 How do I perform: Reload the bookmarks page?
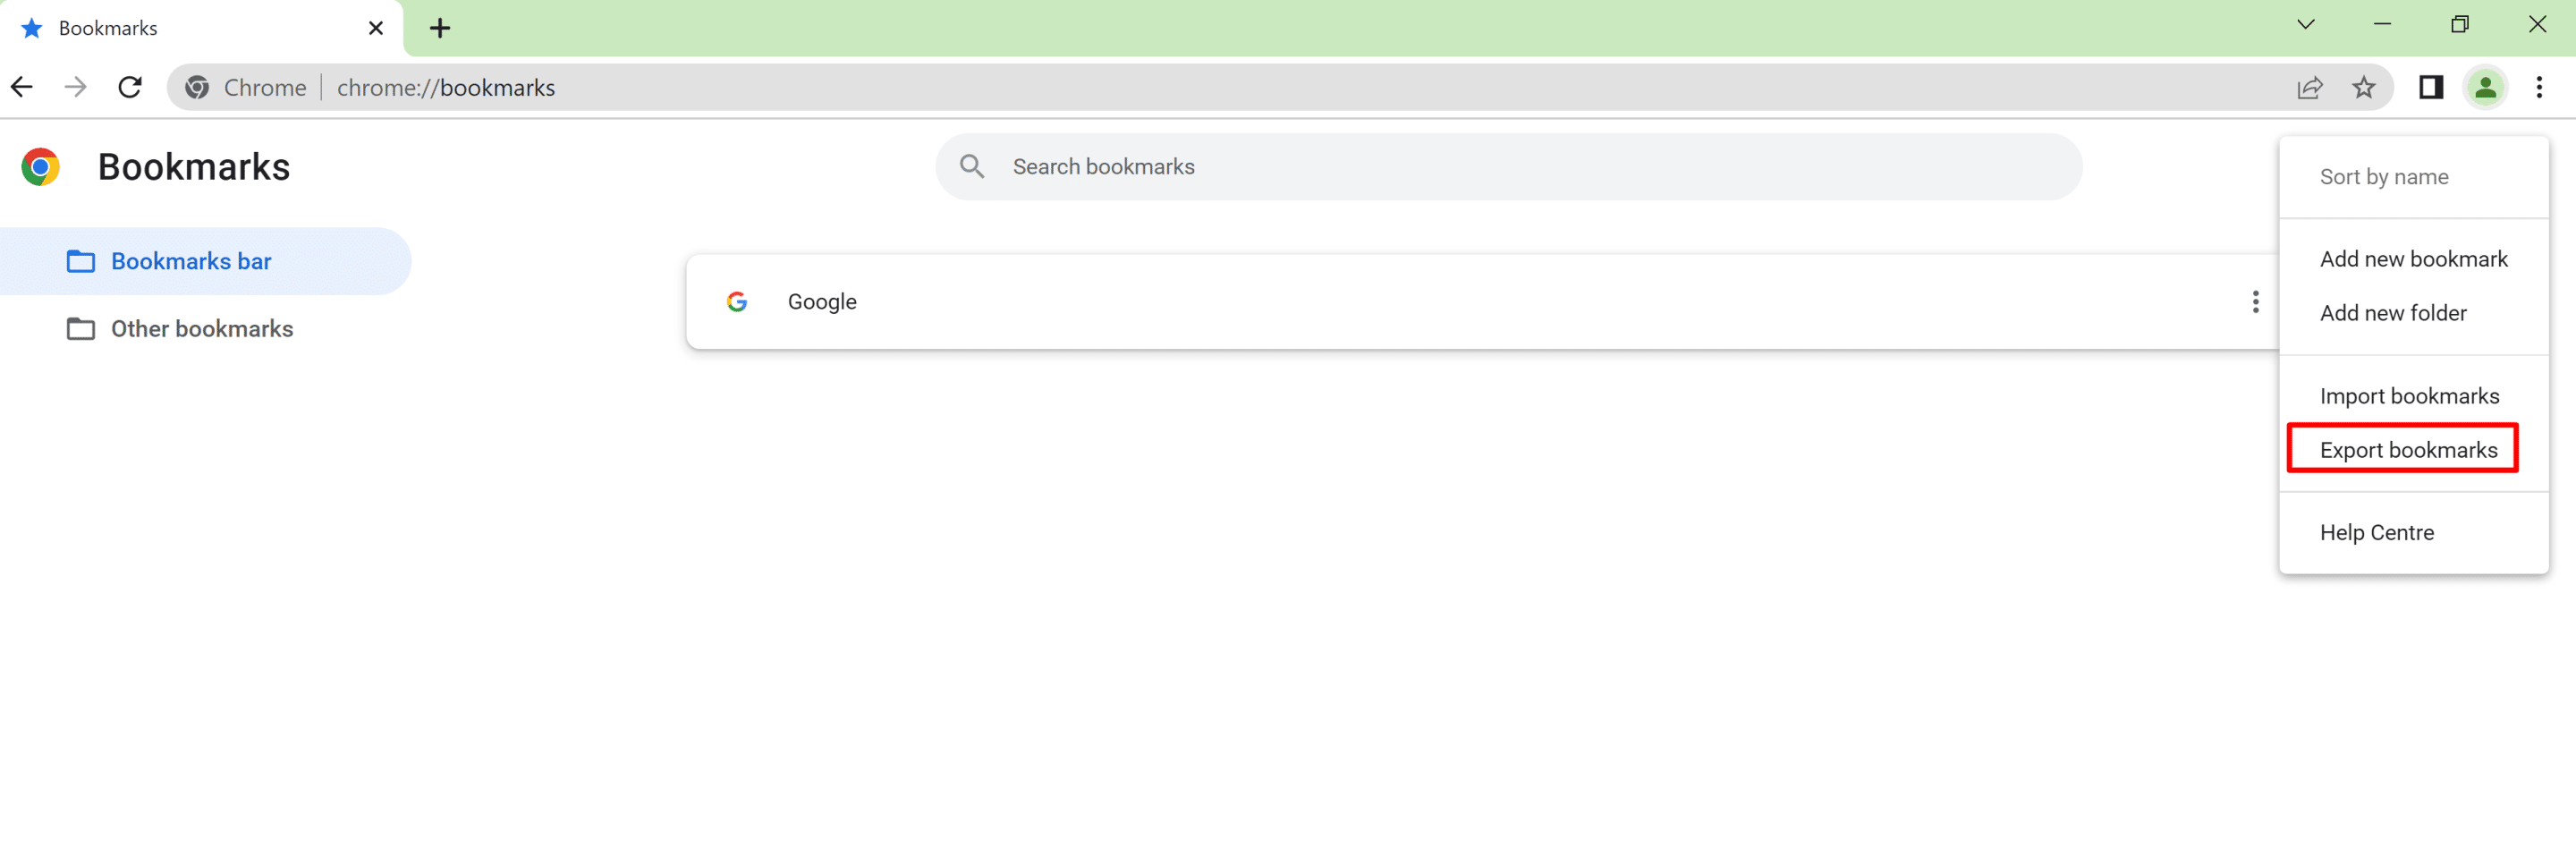(130, 87)
